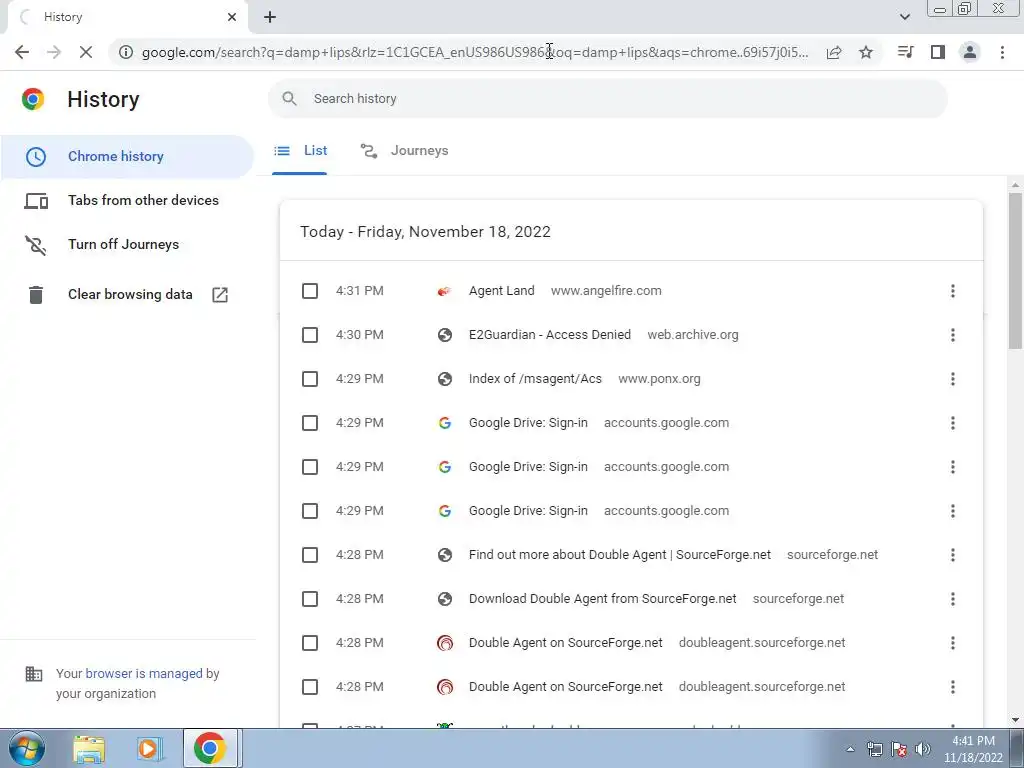Viewport: 1024px width, 768px height.
Task: Check the E2Guardian - Access Denied checkbox
Action: point(310,335)
